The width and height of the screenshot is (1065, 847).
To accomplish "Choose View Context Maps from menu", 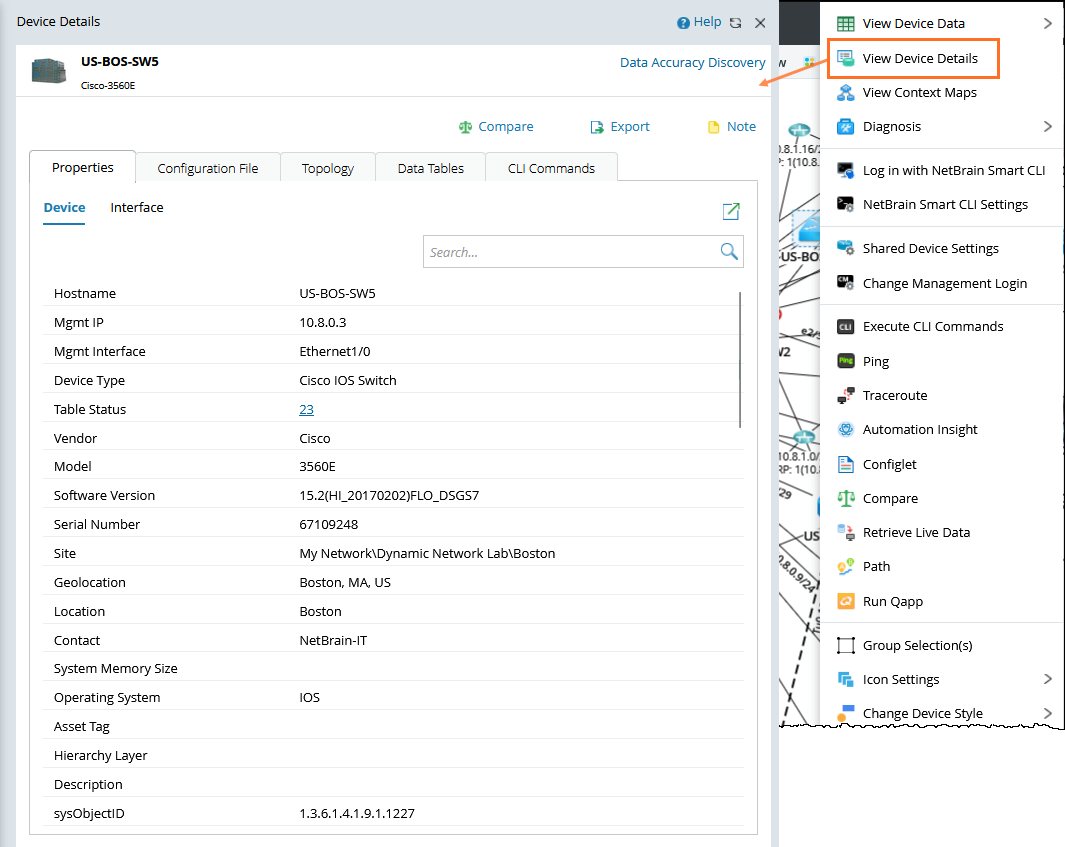I will (919, 92).
